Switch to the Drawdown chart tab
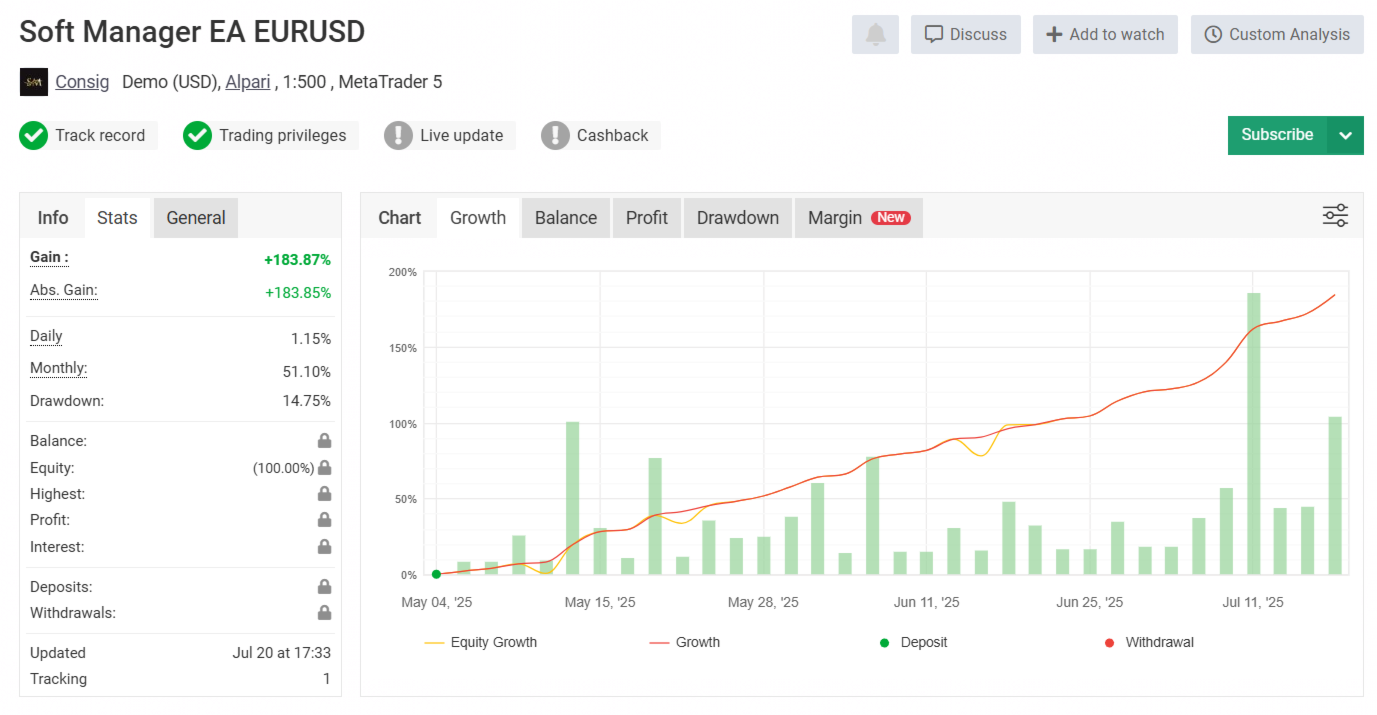 737,218
